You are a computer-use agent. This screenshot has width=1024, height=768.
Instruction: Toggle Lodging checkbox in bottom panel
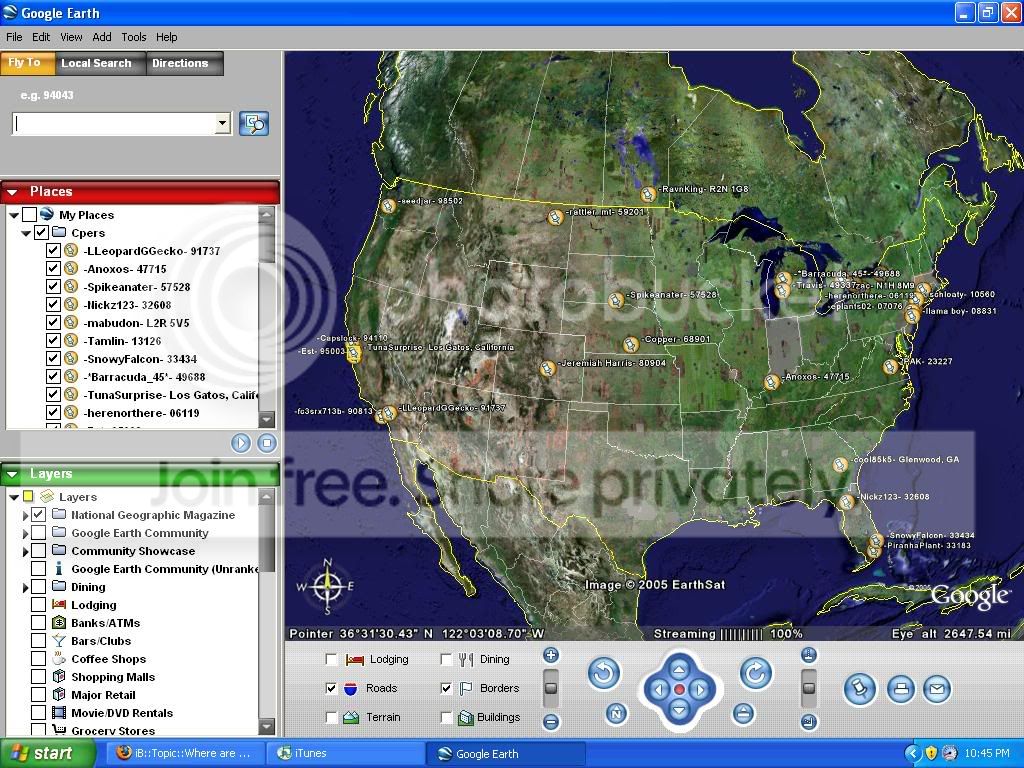click(x=332, y=660)
